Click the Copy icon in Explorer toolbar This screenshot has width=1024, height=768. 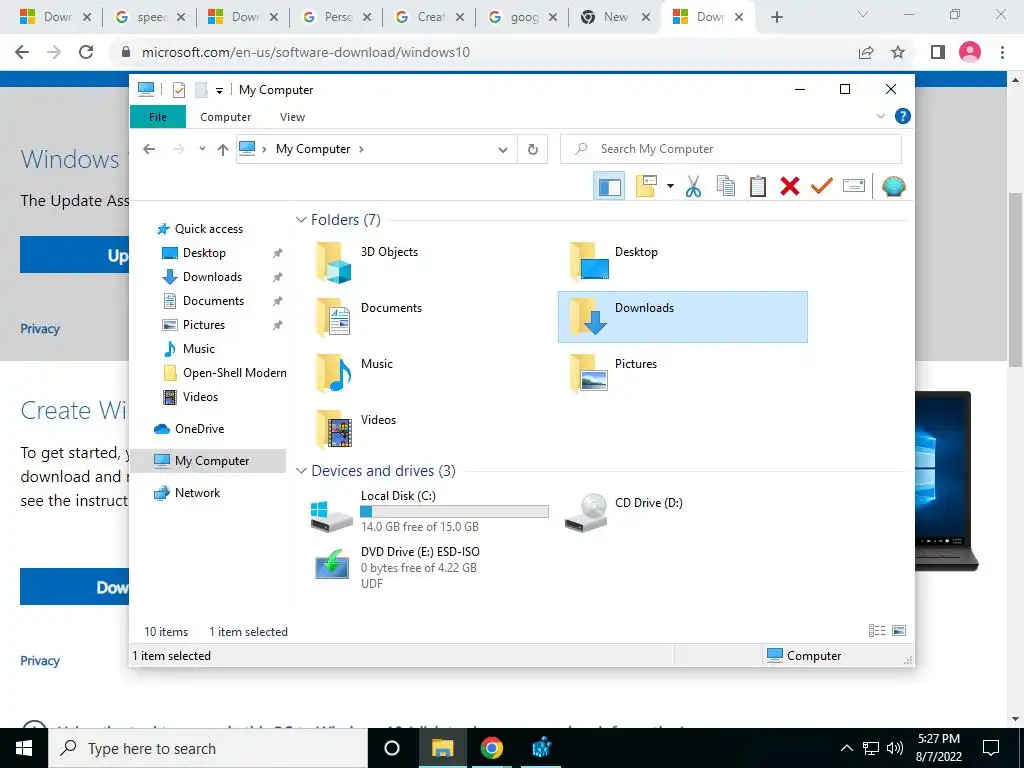tap(726, 187)
